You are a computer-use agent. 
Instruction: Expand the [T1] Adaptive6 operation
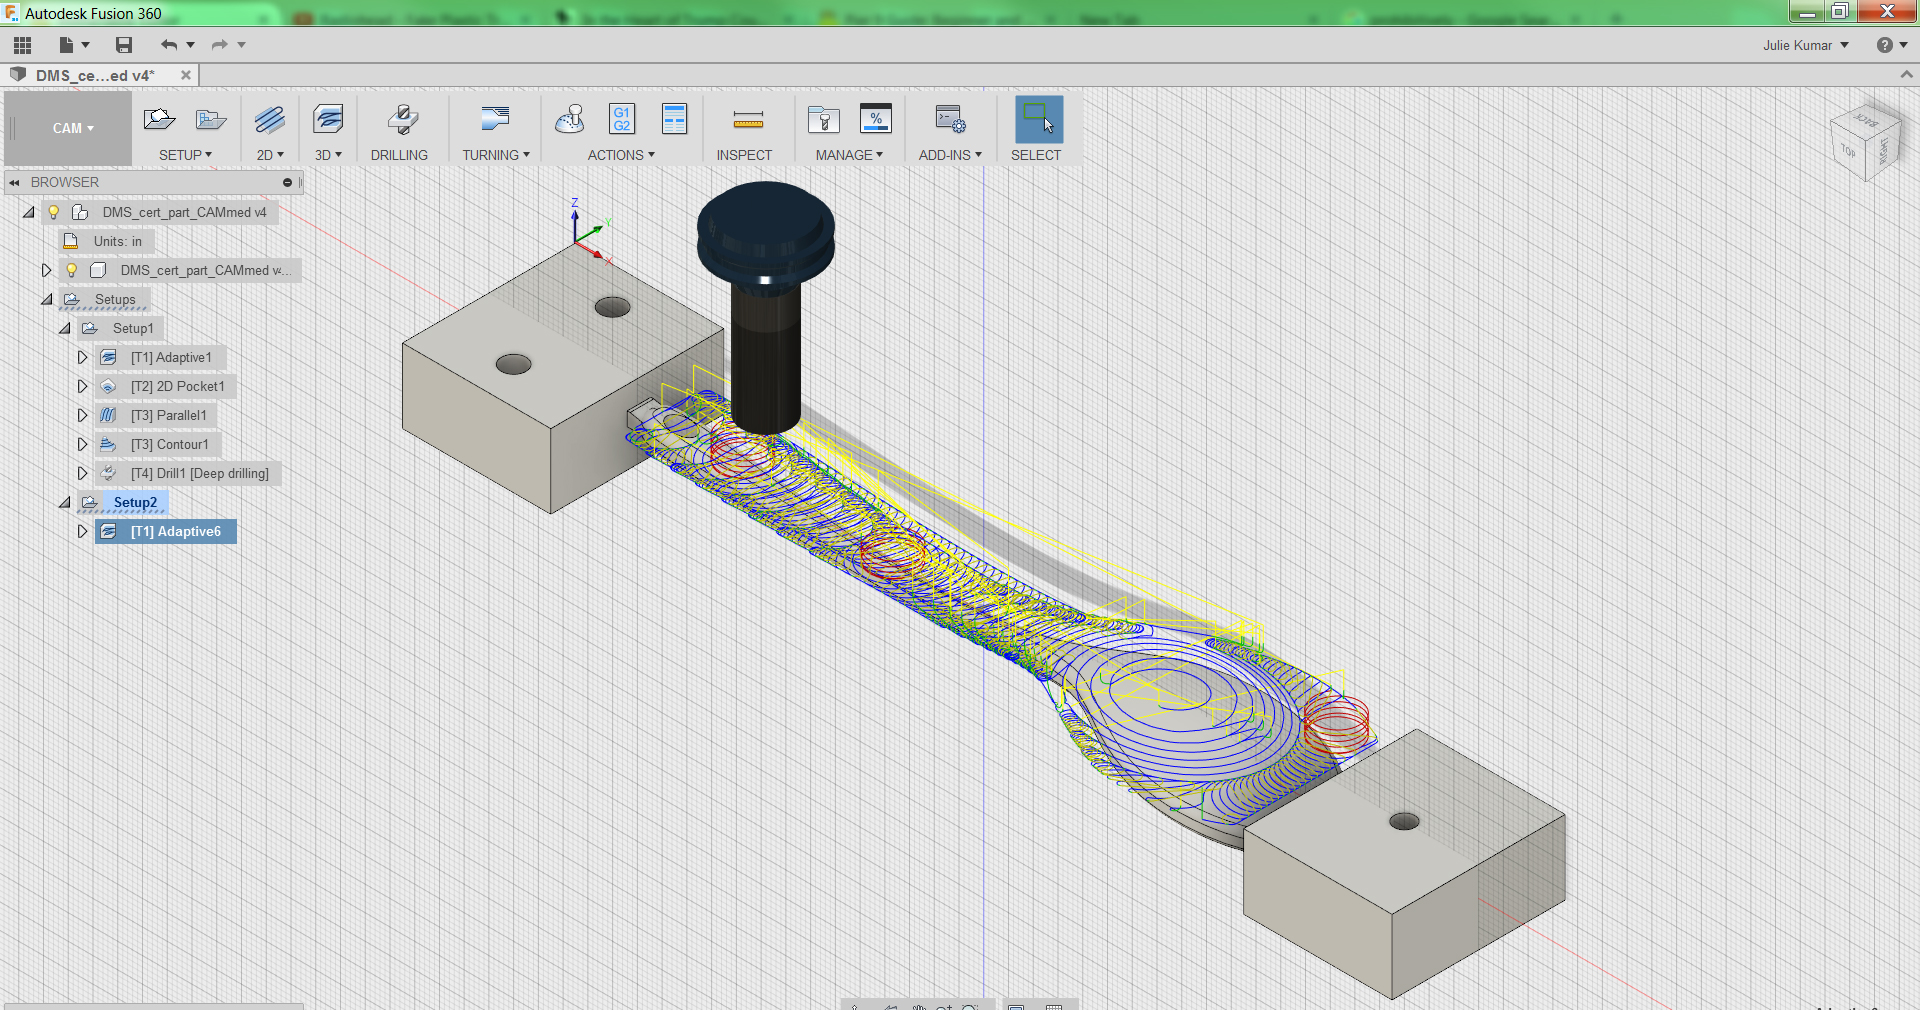pyautogui.click(x=83, y=531)
